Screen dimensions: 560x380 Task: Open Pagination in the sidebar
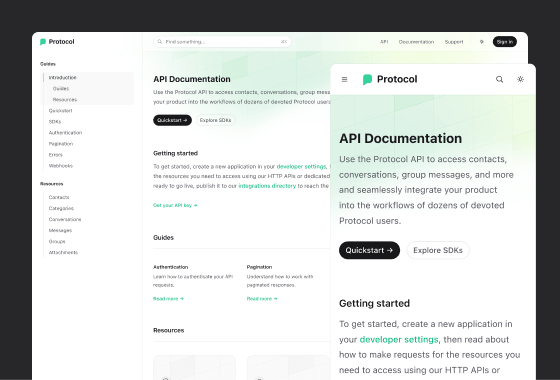tap(61, 144)
